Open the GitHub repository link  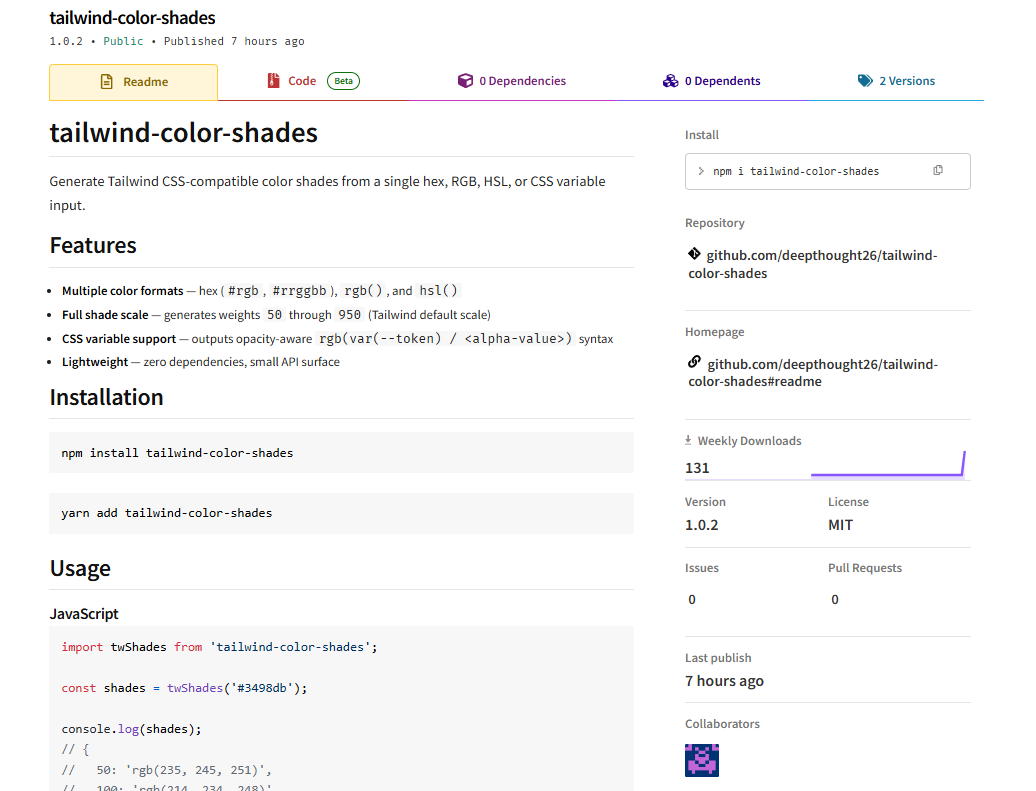point(813,264)
